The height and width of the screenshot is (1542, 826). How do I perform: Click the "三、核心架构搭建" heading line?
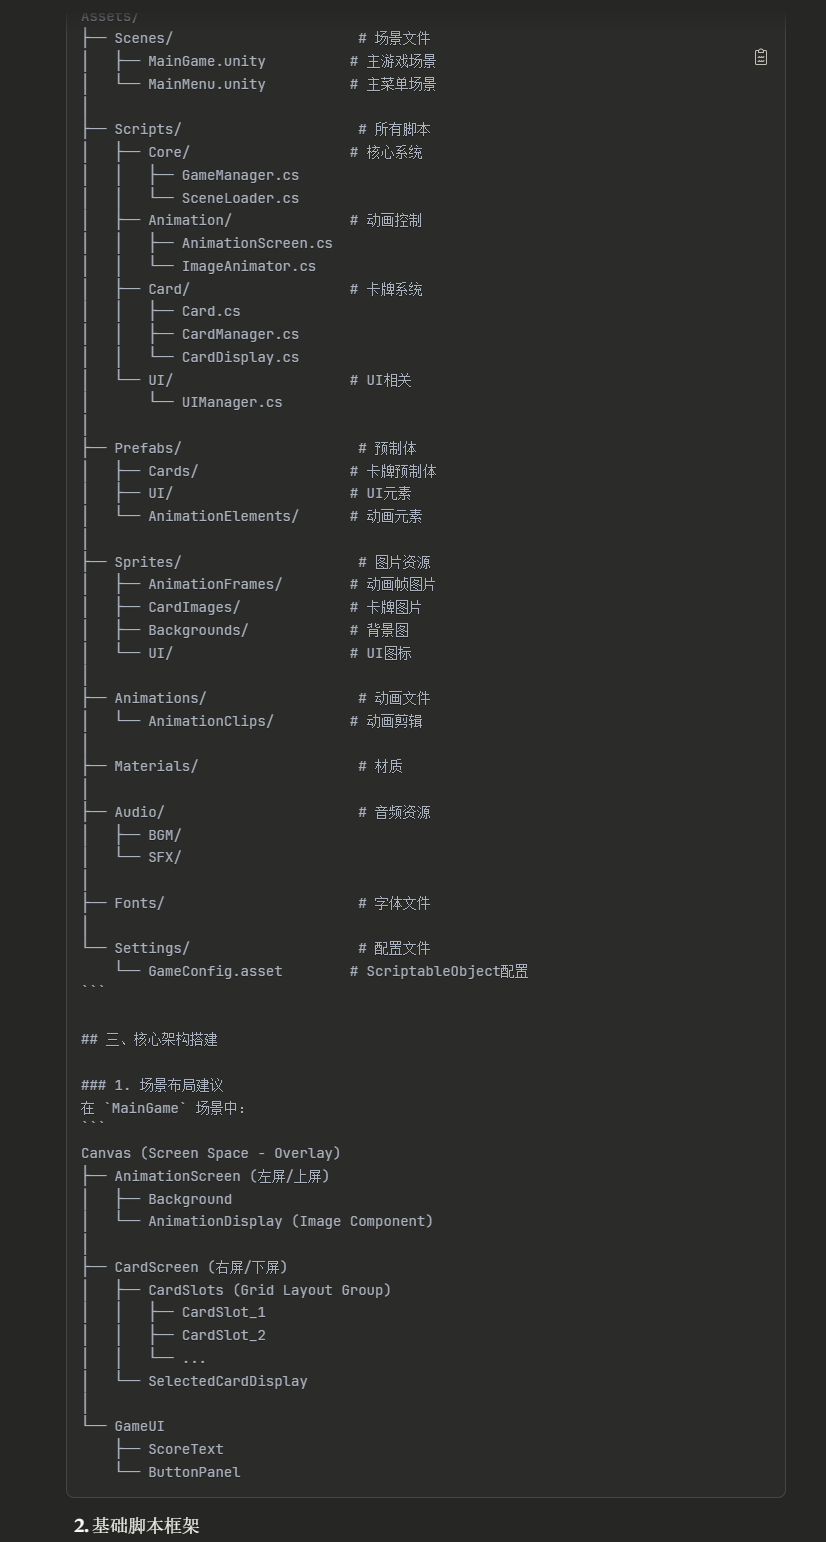click(160, 1039)
